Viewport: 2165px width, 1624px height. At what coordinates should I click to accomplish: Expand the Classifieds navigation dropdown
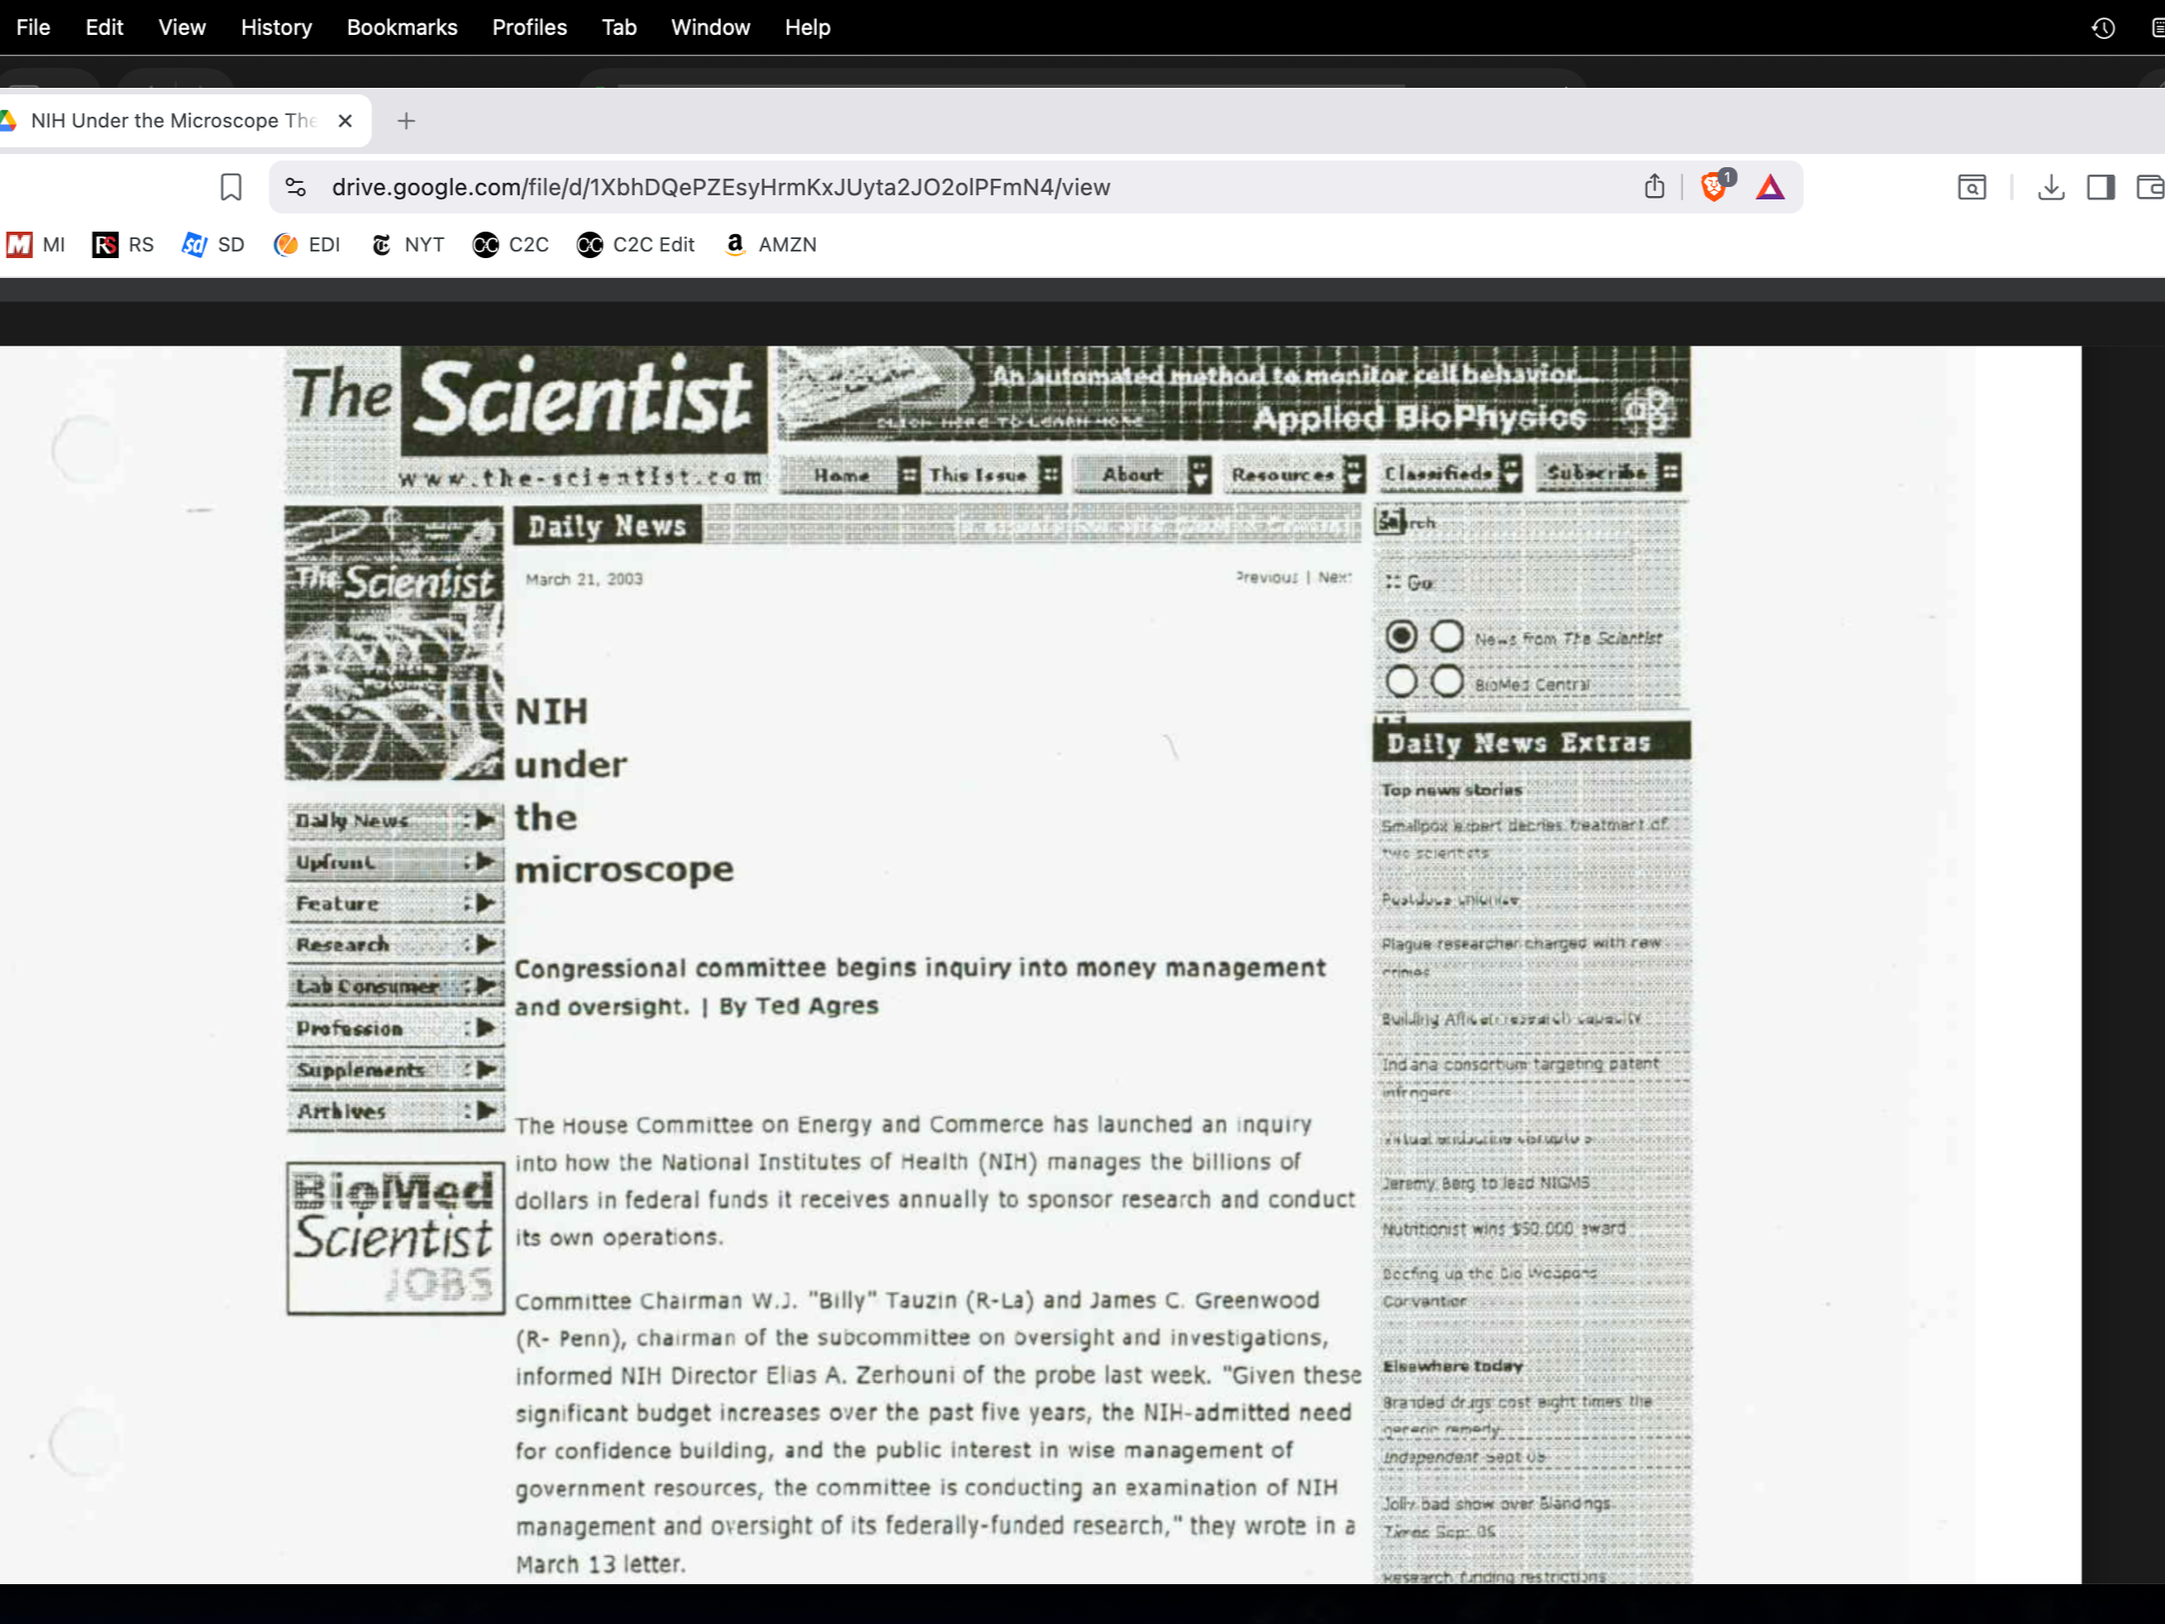pyautogui.click(x=1512, y=474)
